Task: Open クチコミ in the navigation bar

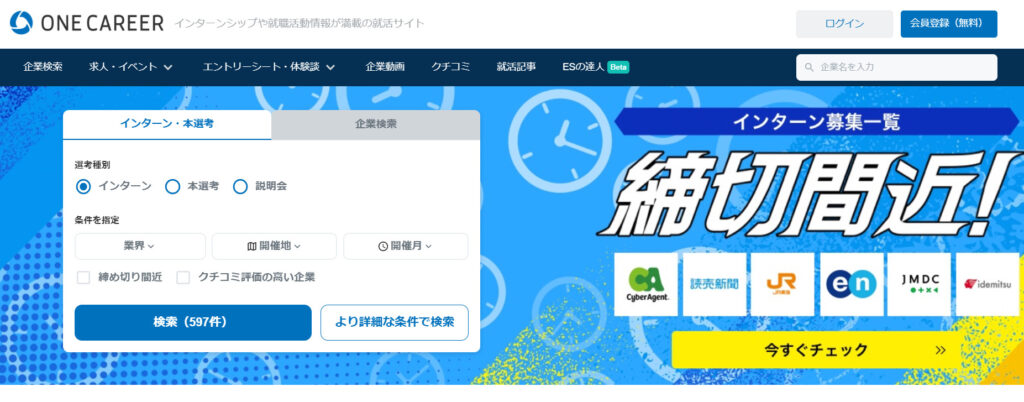Action: (451, 67)
